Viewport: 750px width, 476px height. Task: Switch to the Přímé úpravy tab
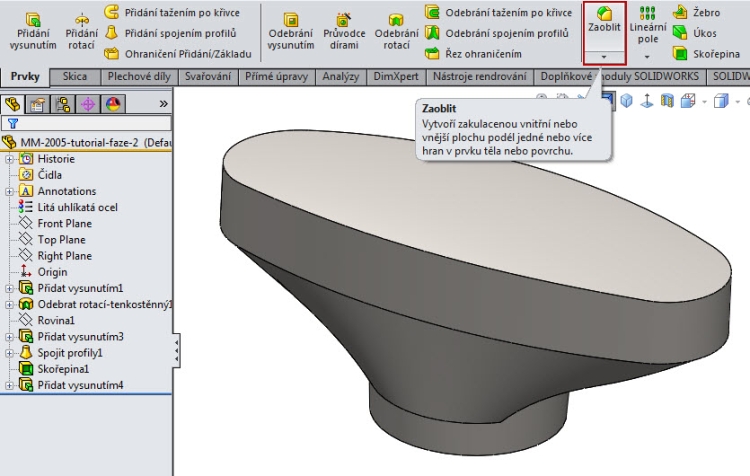pos(276,77)
